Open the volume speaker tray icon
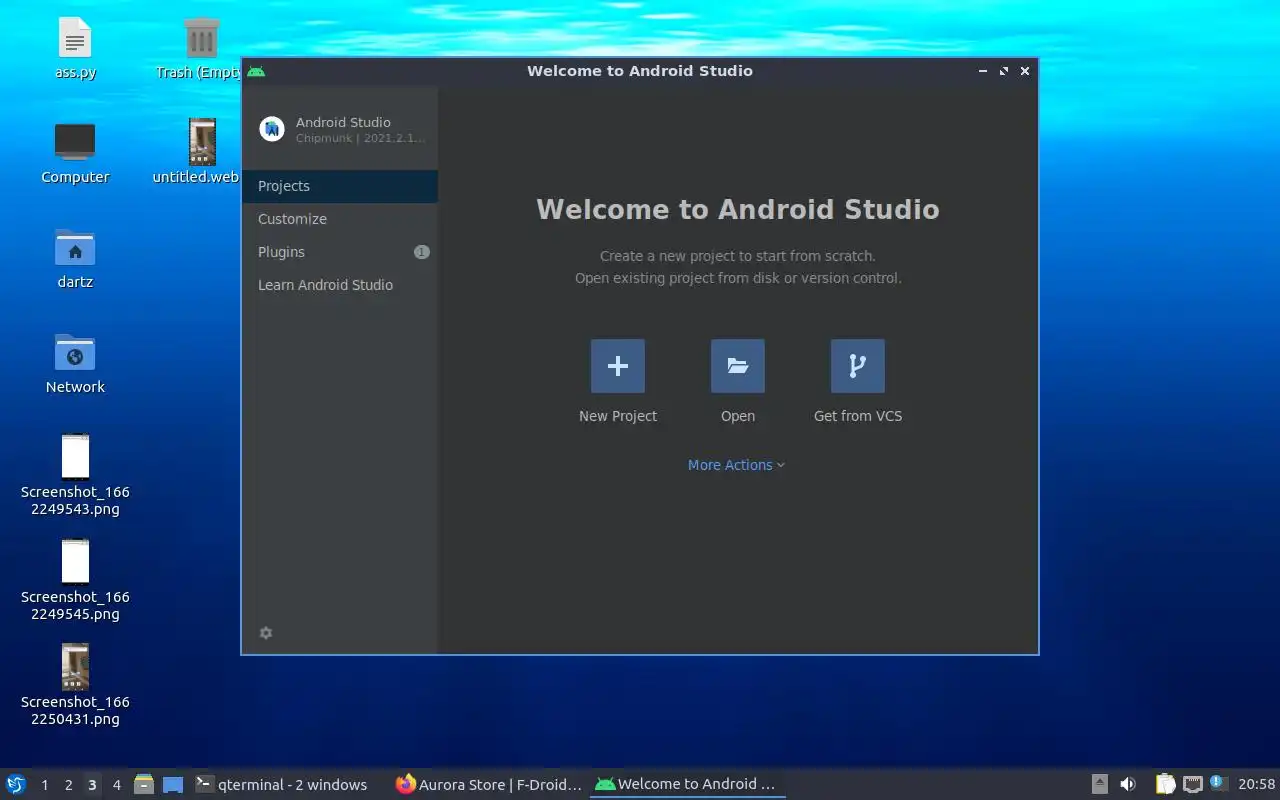 click(x=1128, y=785)
